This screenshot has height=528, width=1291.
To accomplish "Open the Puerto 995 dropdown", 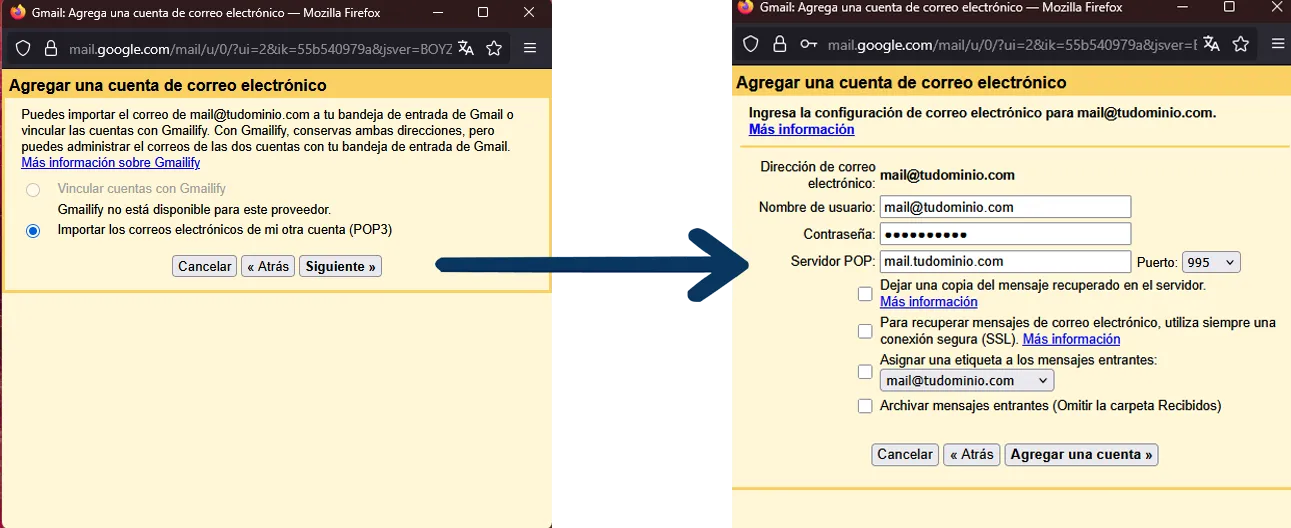I will [x=1211, y=262].
